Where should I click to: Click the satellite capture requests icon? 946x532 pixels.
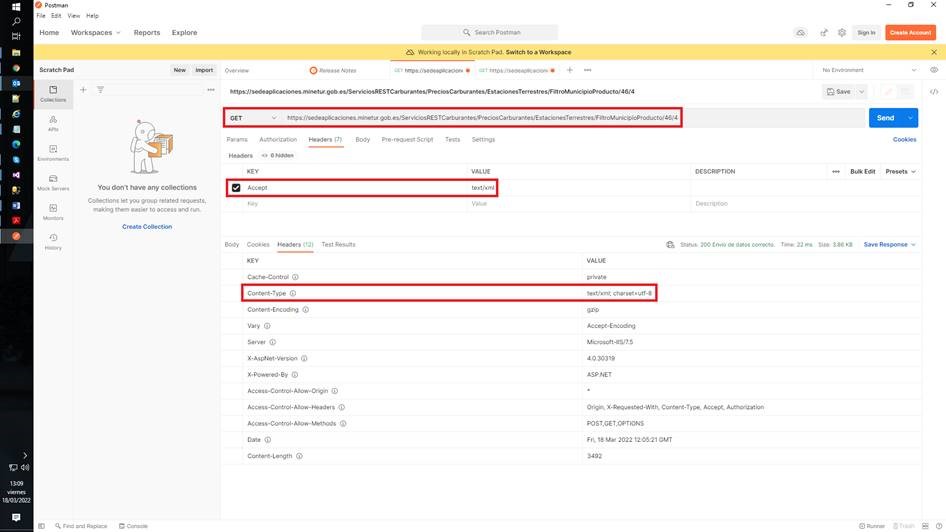[824, 33]
